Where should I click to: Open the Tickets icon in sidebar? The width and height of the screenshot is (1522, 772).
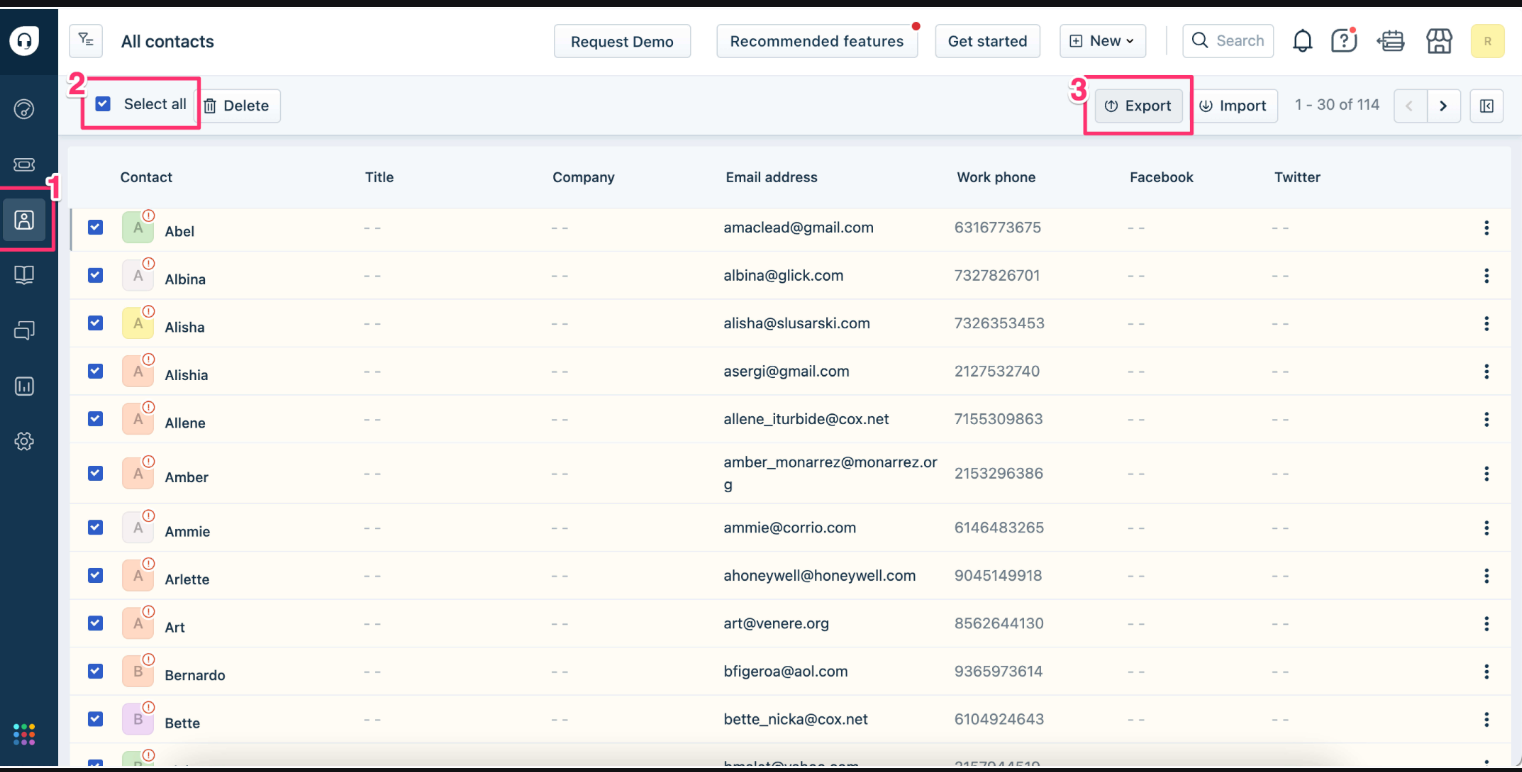pos(24,164)
